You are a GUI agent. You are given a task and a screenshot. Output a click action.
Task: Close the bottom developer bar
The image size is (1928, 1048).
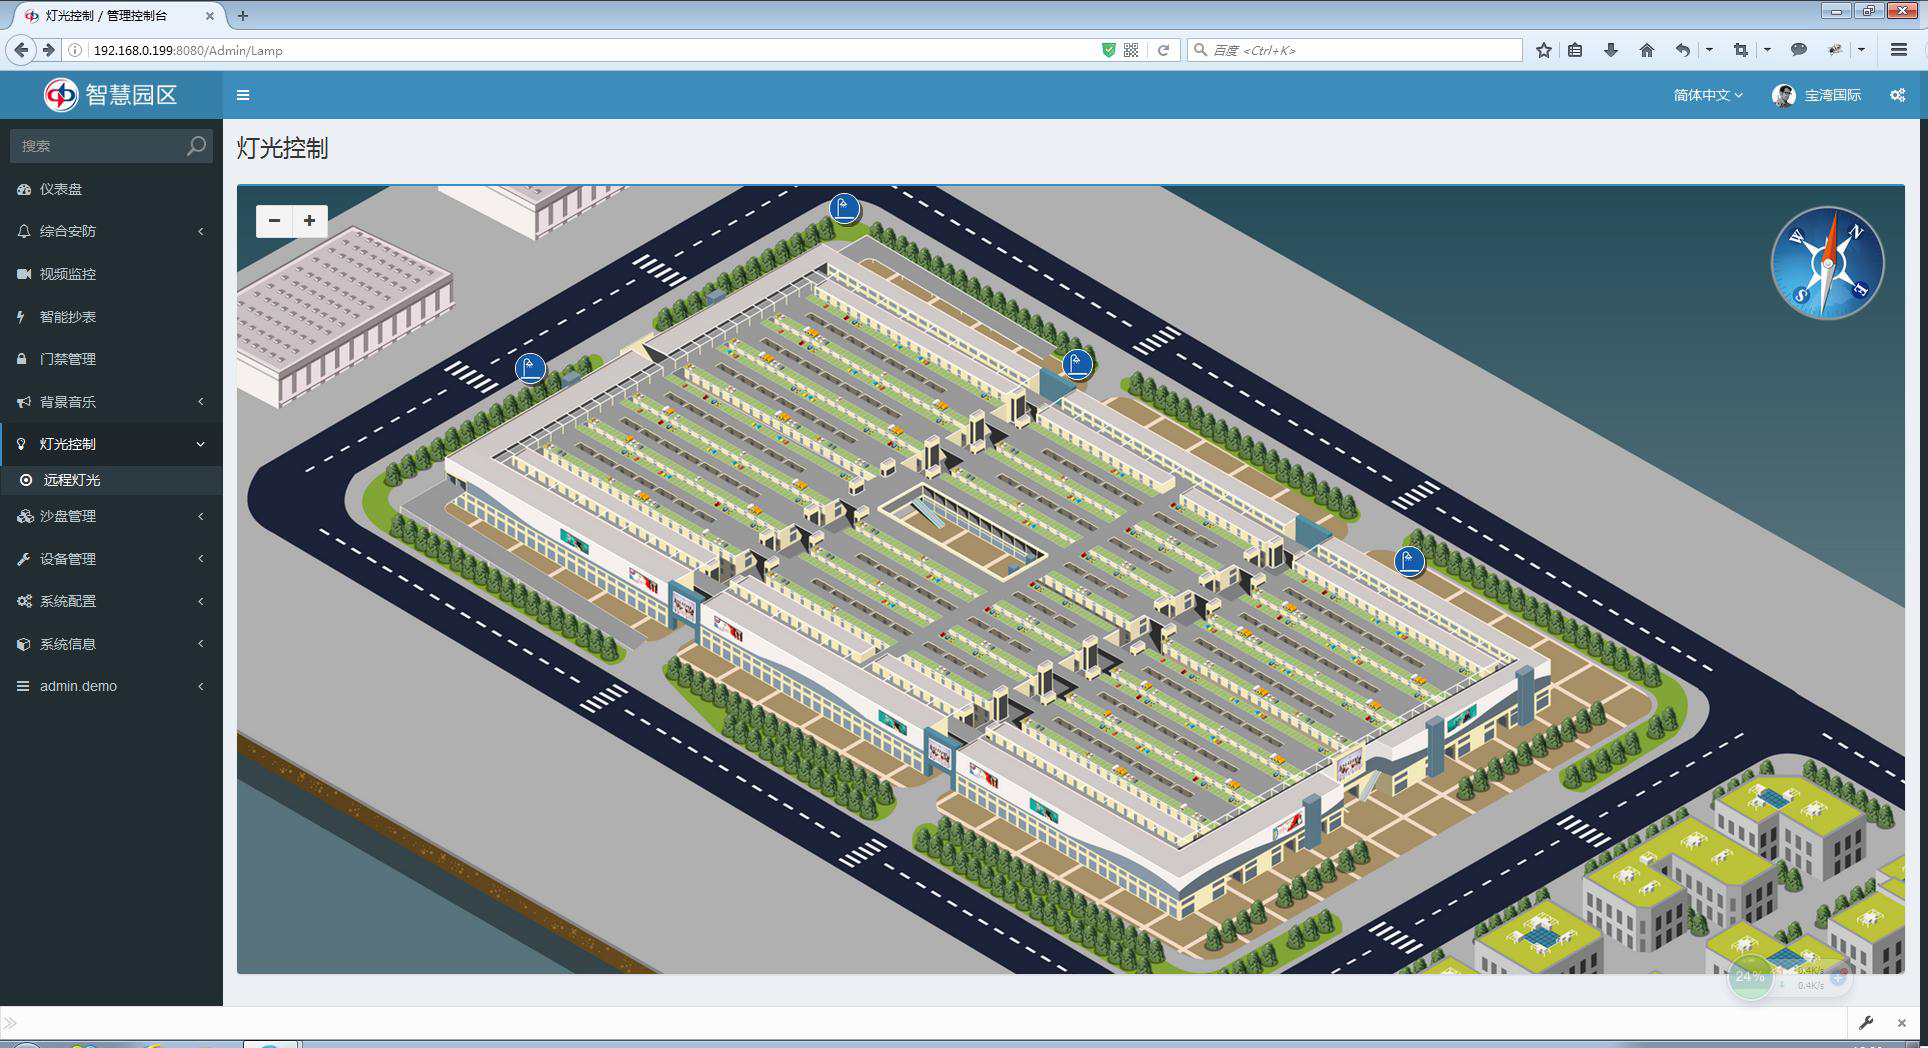point(1902,1022)
